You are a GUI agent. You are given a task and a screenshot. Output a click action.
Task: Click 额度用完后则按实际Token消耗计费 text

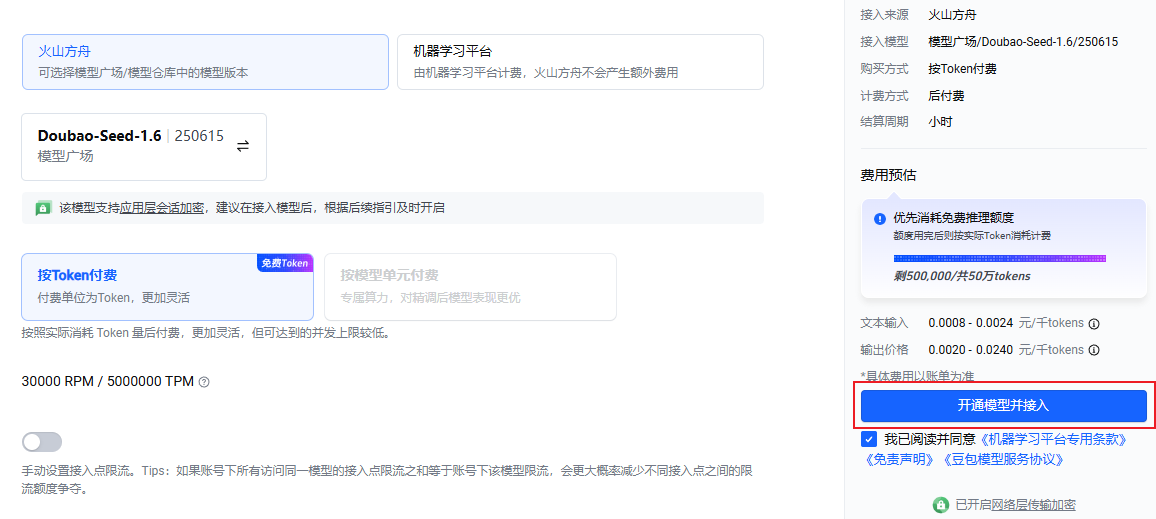pyautogui.click(x=972, y=235)
